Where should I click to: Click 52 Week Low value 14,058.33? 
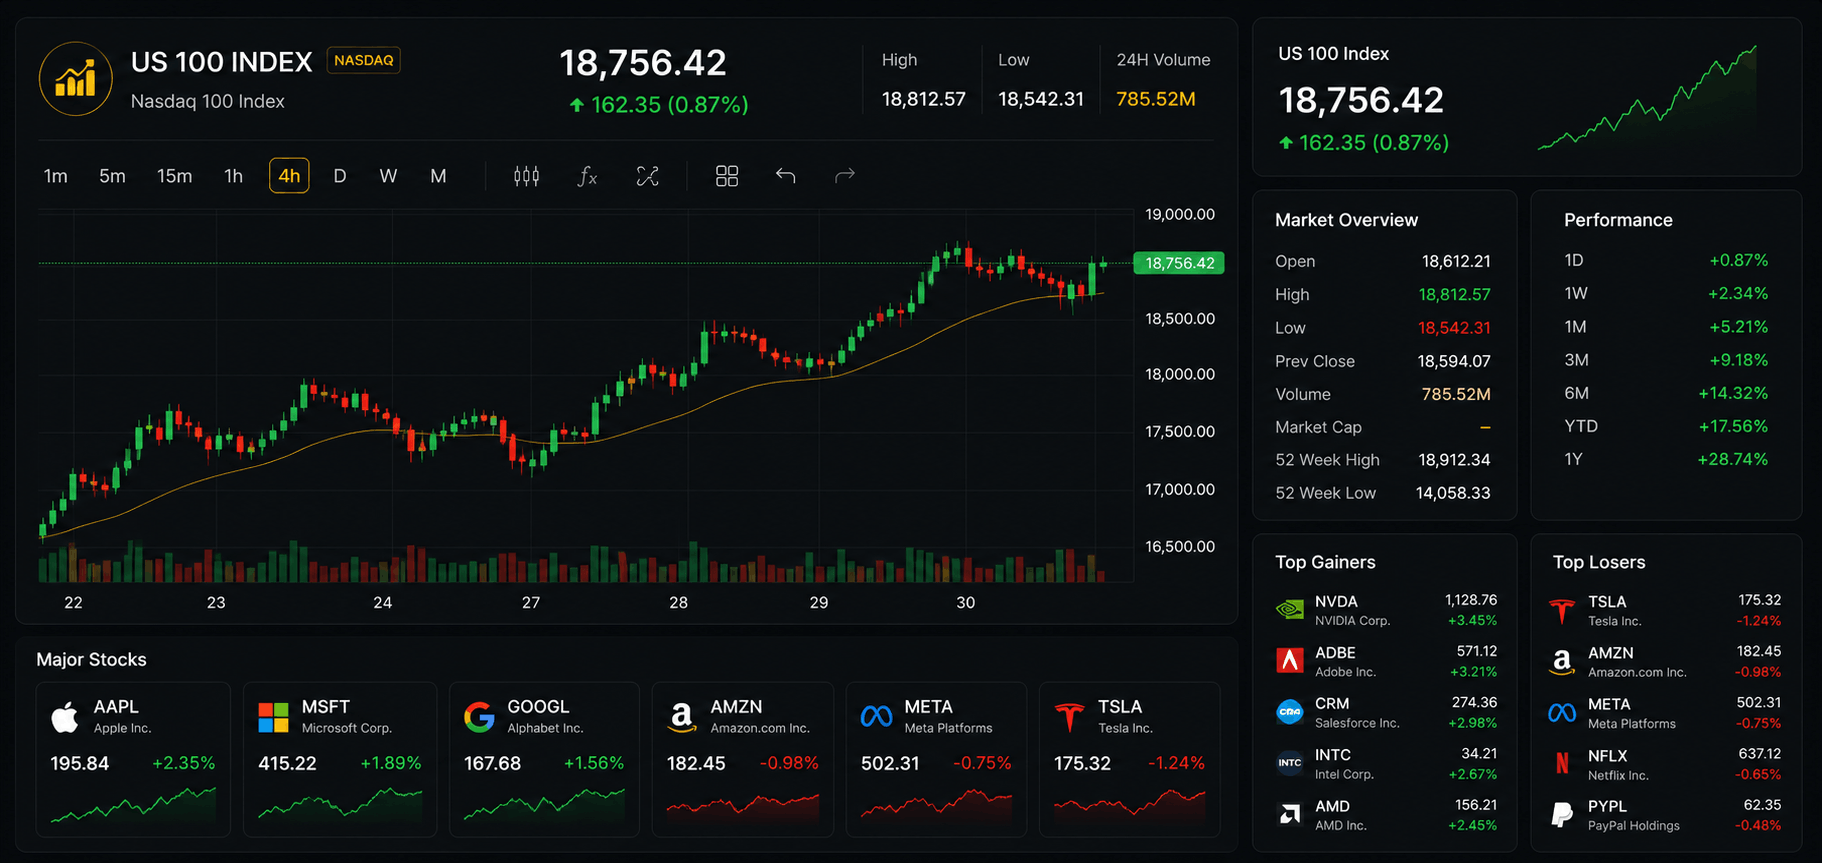click(1453, 493)
